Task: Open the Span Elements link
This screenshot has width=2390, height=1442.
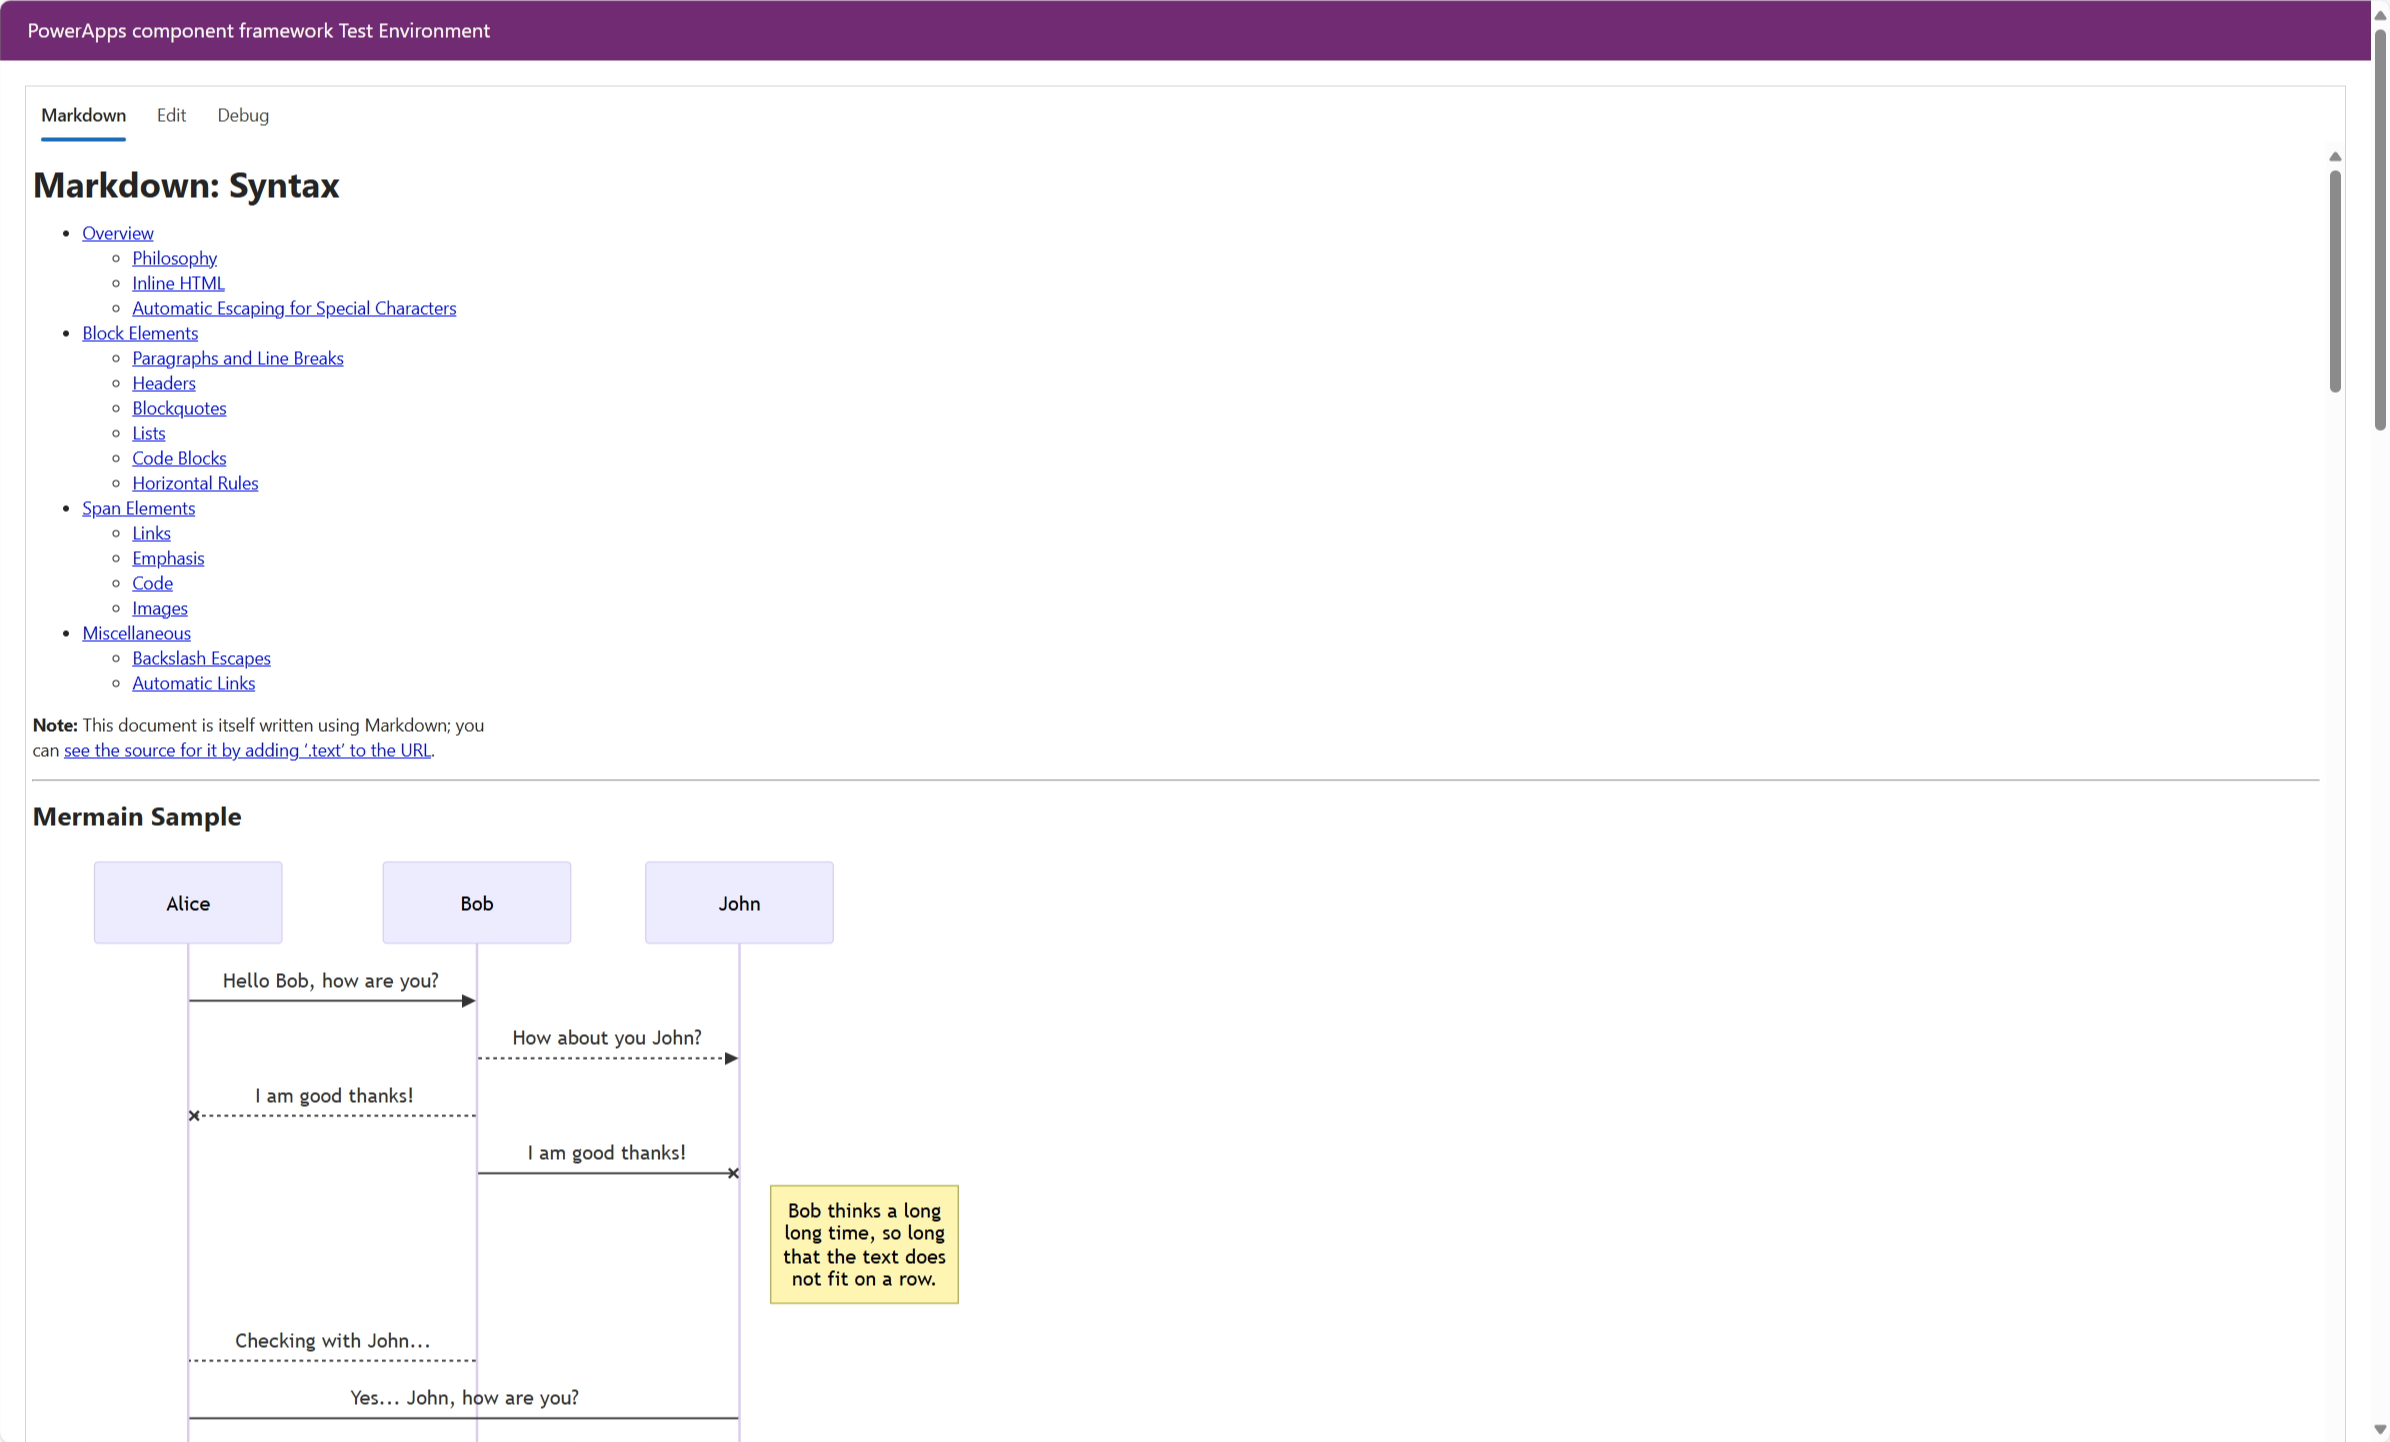Action: click(x=138, y=508)
